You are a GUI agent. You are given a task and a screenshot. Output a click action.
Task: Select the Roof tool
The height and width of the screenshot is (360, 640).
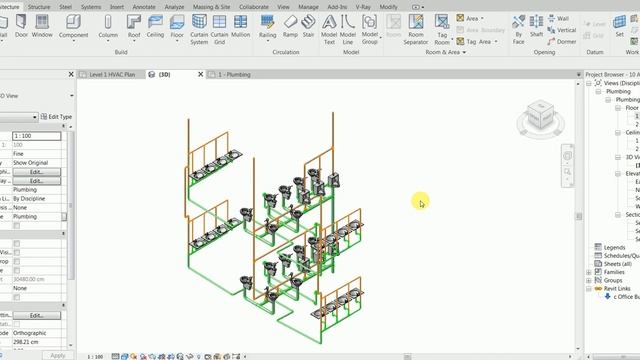134,27
